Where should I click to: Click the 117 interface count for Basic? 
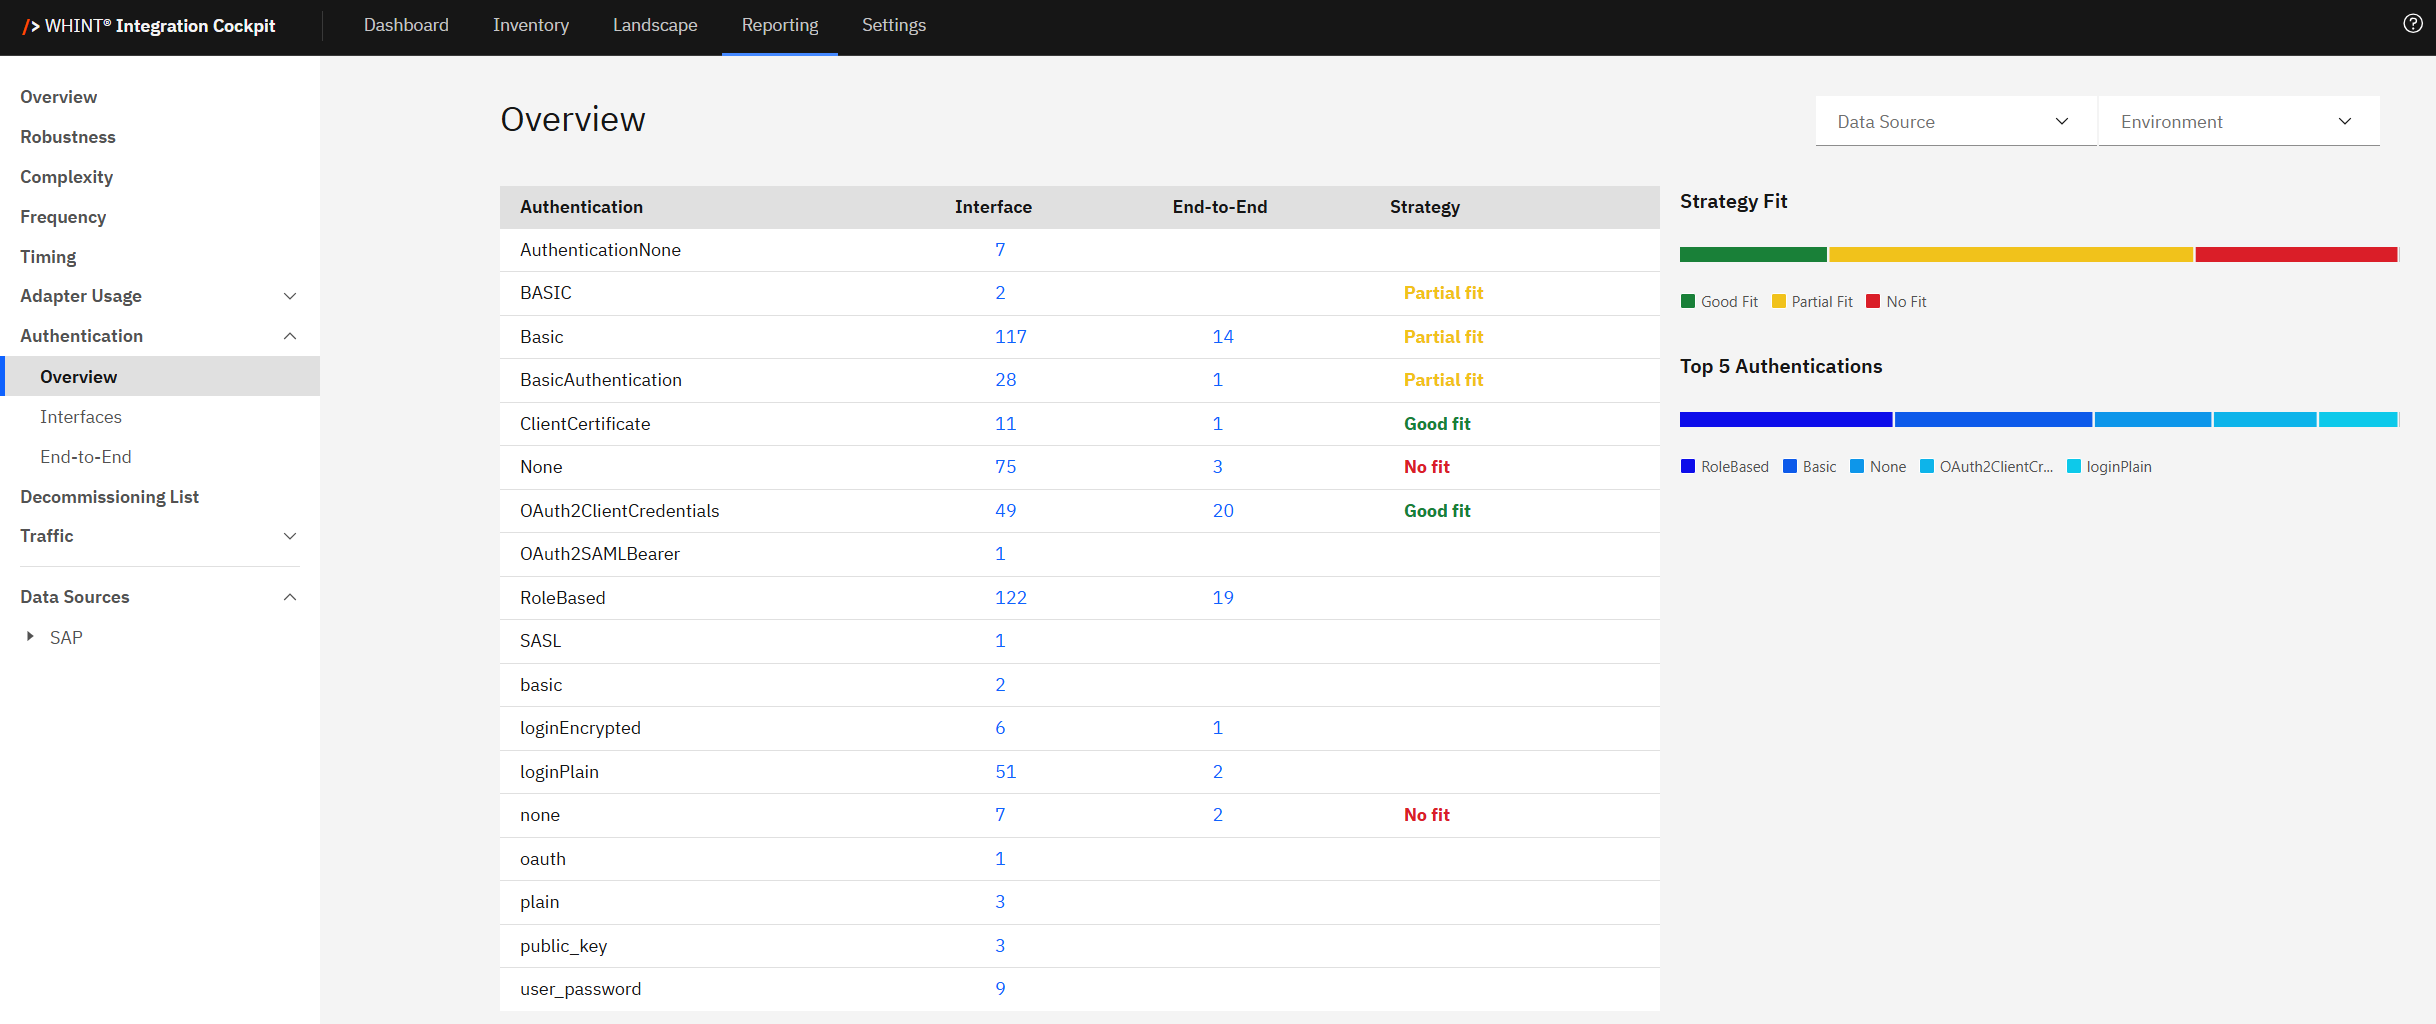coord(1010,337)
